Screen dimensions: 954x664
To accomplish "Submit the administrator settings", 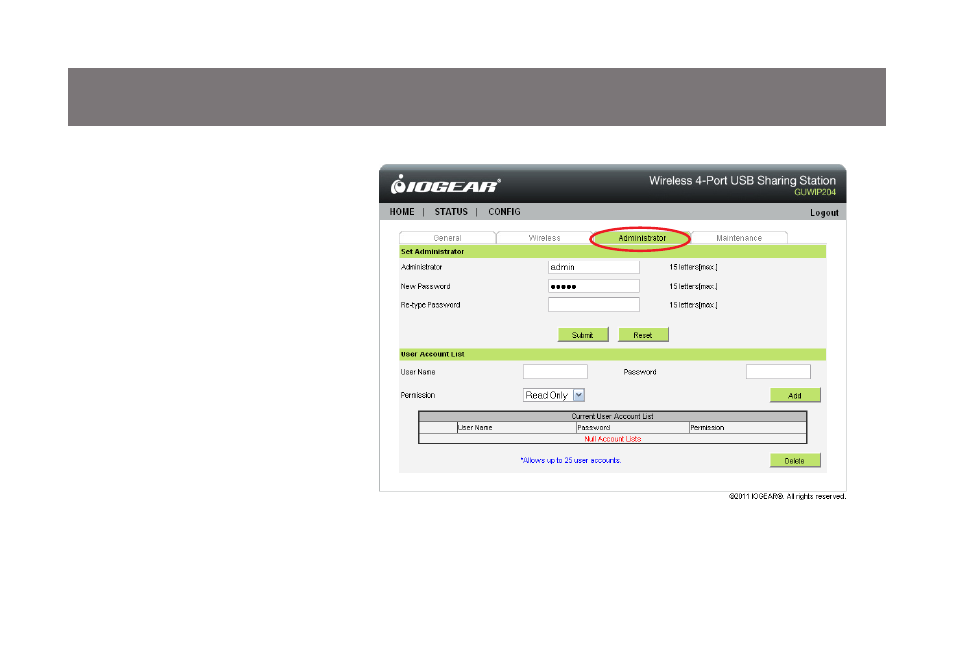I will coord(583,335).
